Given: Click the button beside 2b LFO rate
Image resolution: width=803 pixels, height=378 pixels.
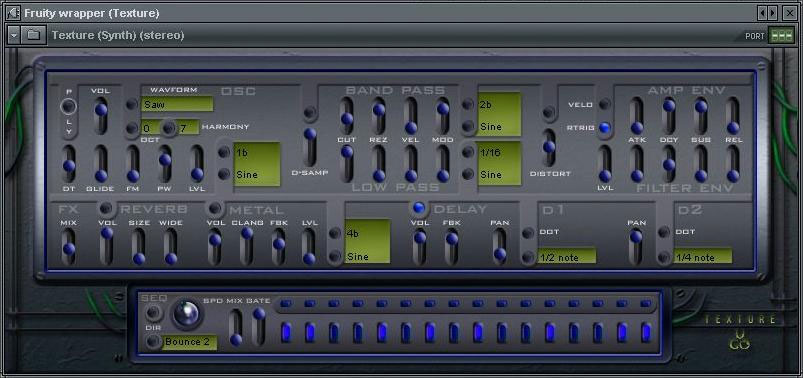Looking at the screenshot, I should pos(467,104).
